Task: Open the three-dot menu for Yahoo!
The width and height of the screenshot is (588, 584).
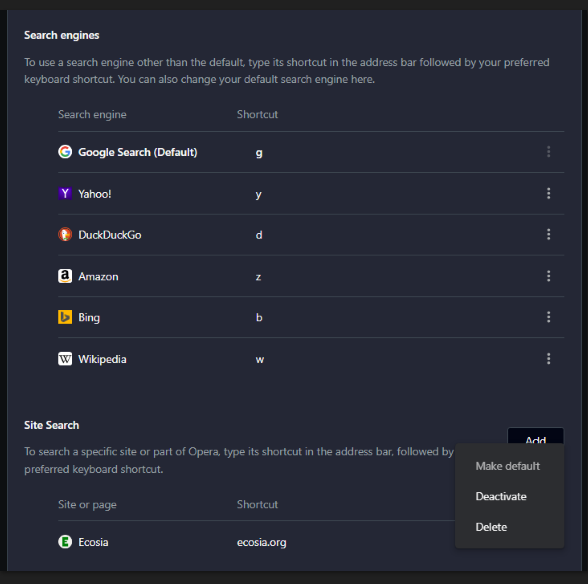Action: pos(548,194)
